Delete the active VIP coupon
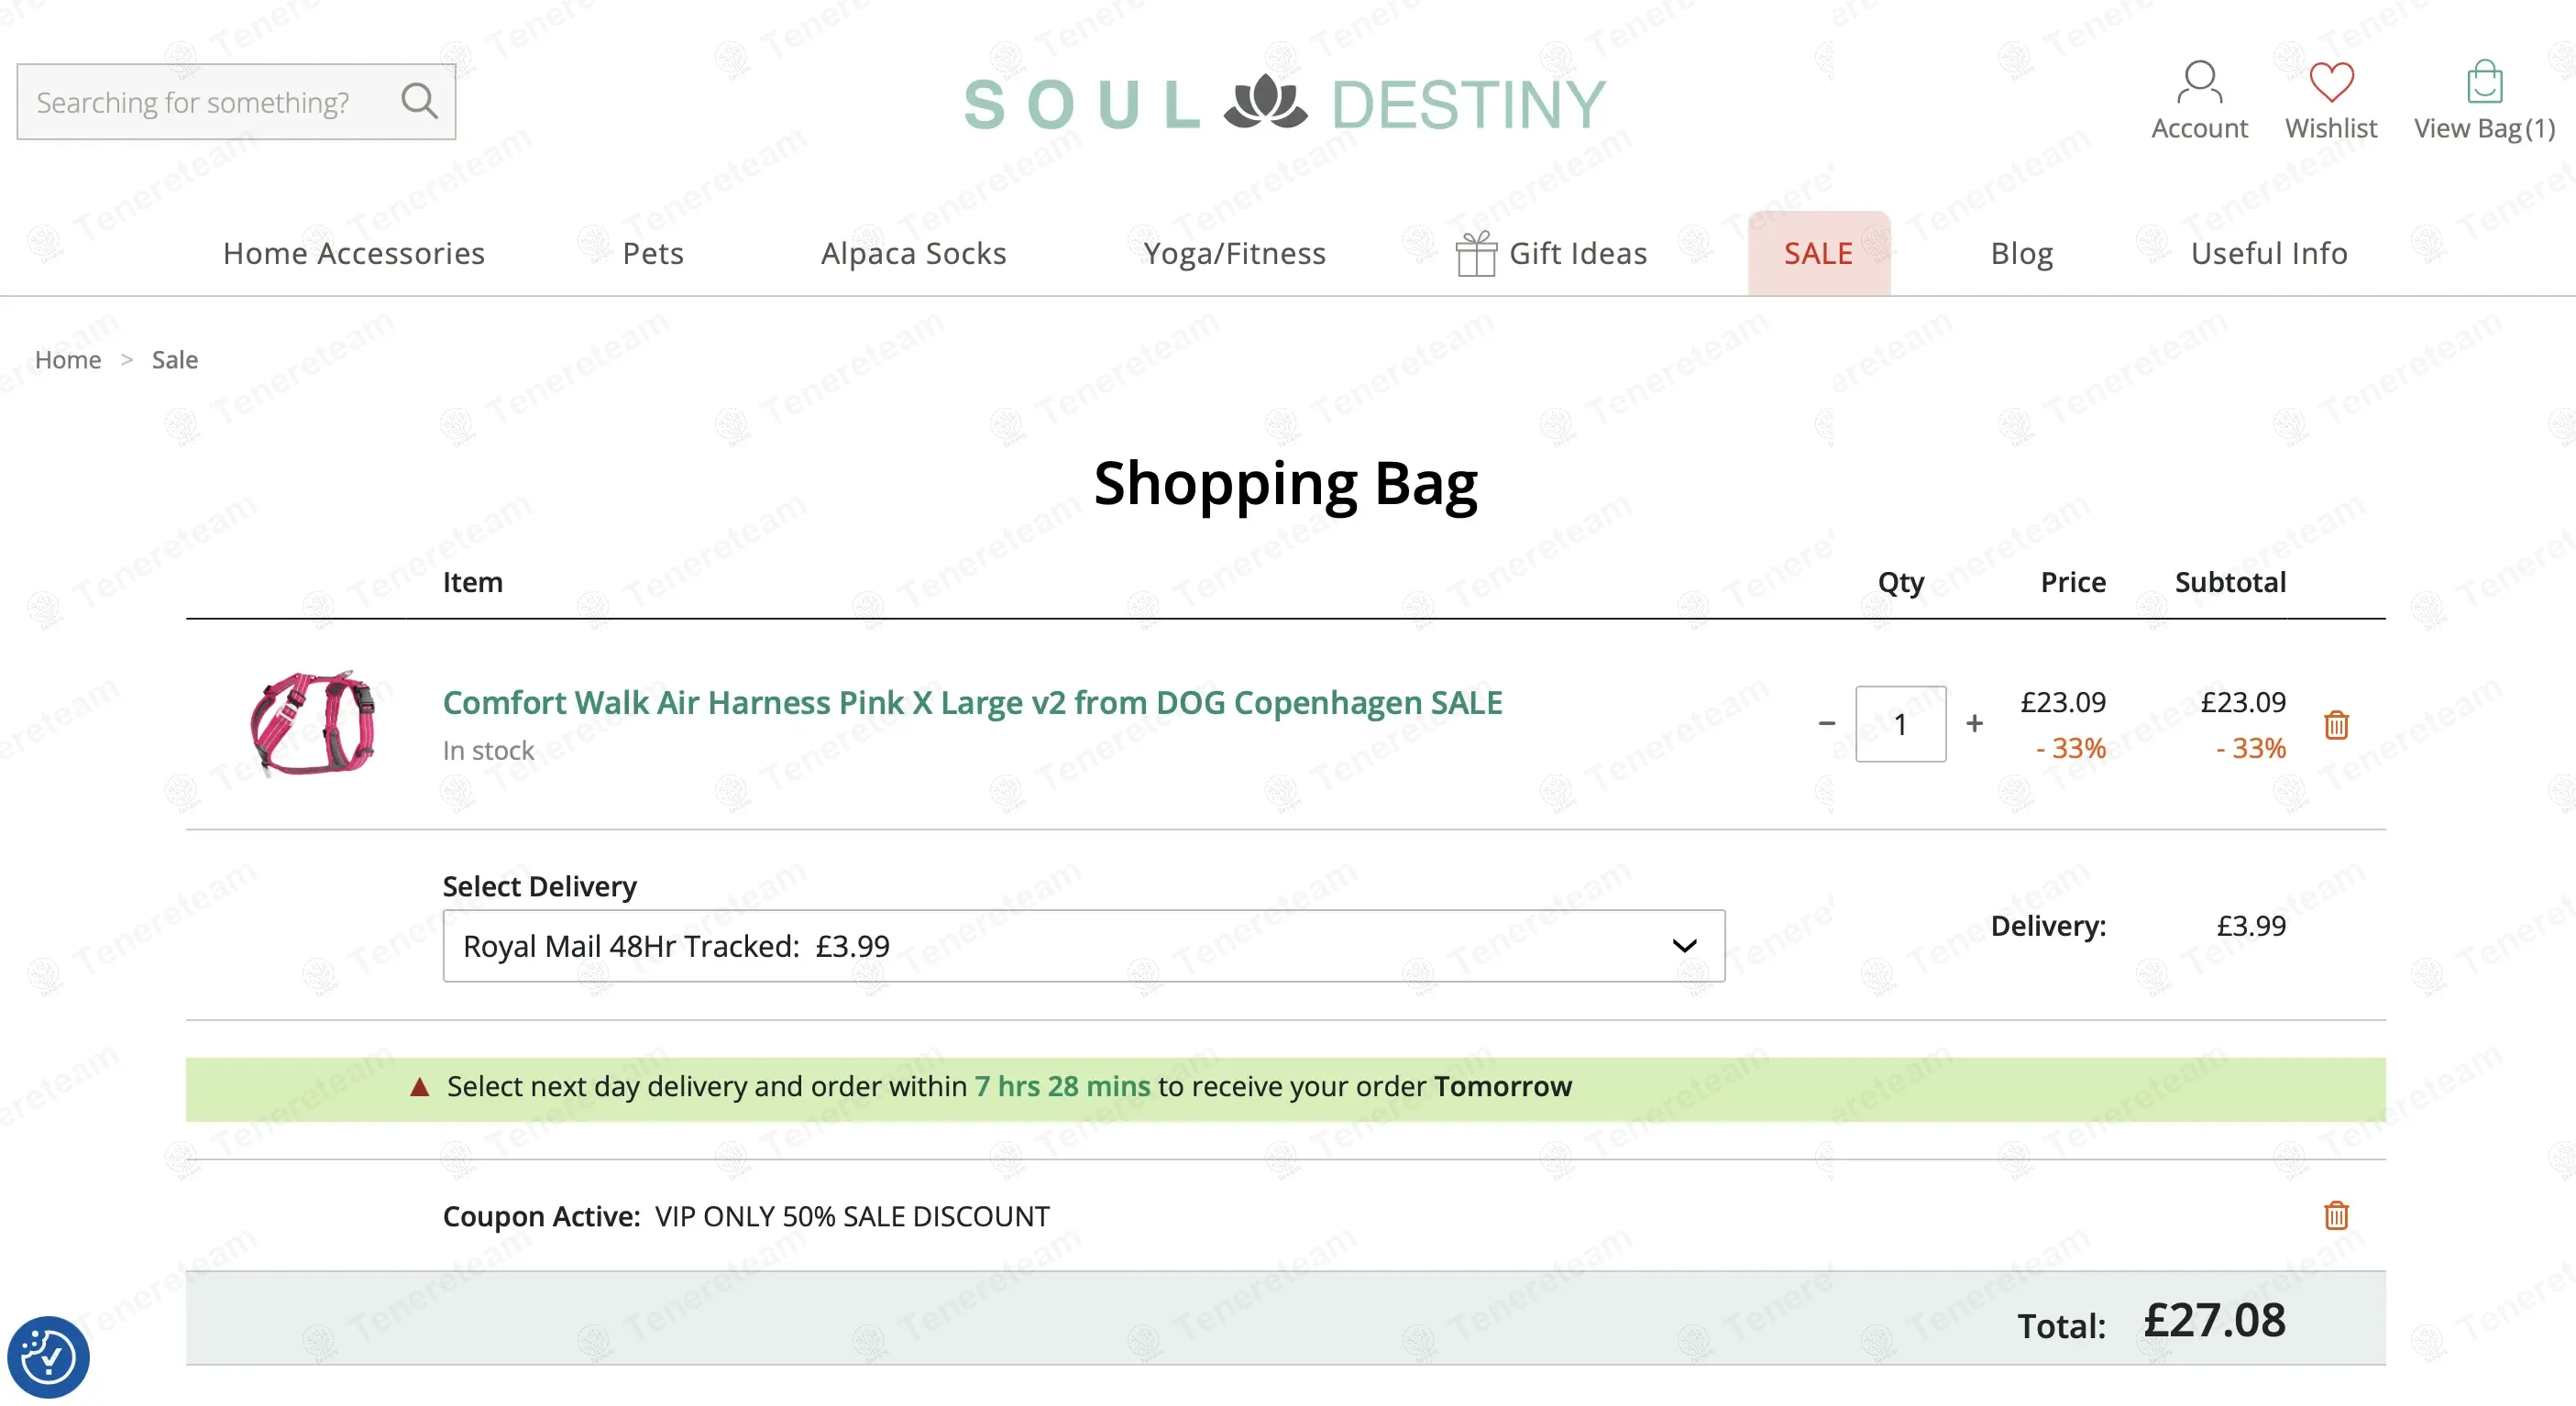Viewport: 2576px width, 1406px height. (2336, 1215)
